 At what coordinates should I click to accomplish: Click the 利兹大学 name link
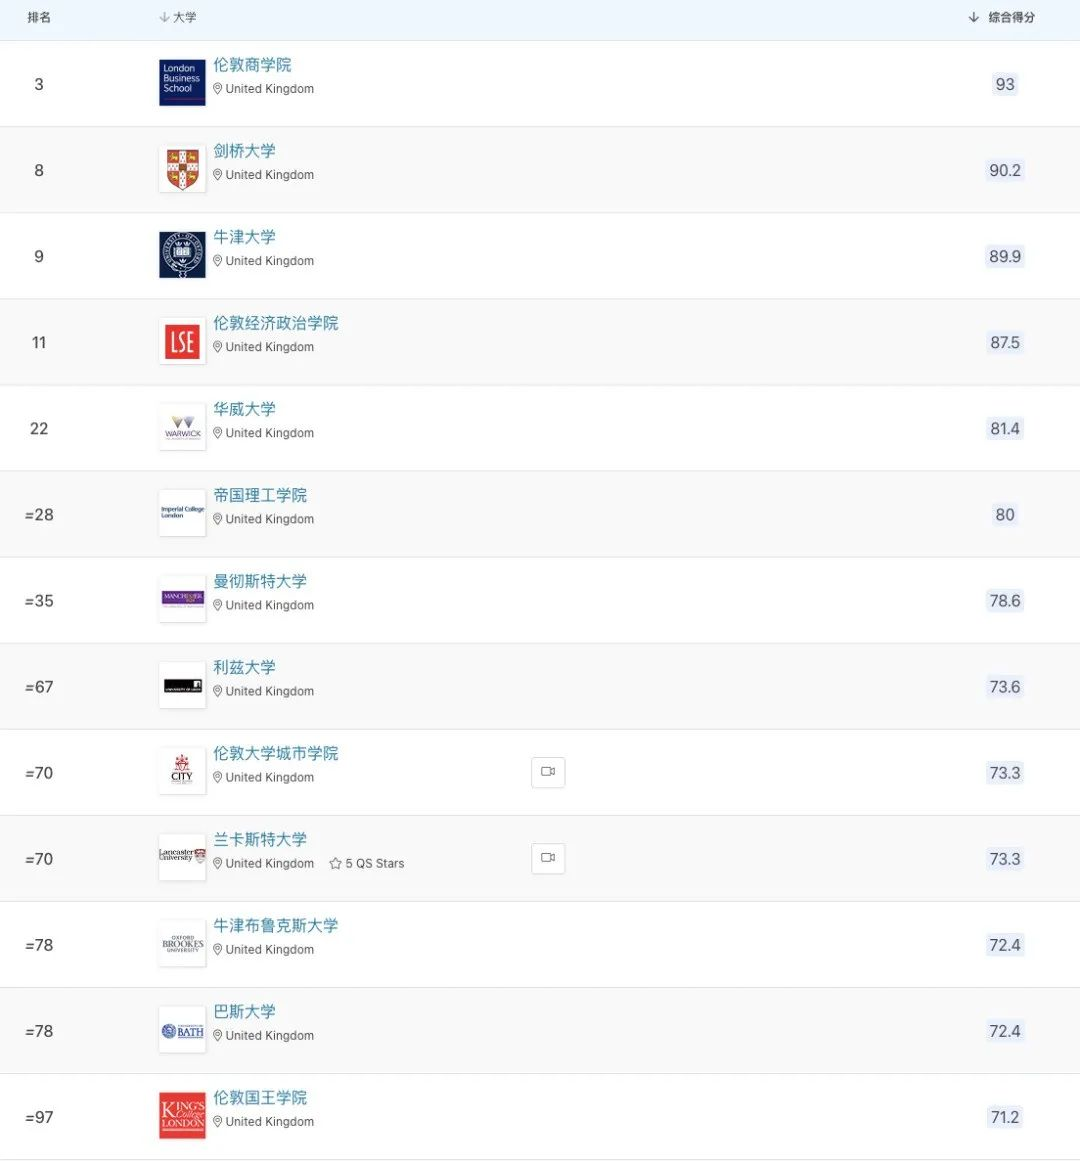tap(244, 667)
